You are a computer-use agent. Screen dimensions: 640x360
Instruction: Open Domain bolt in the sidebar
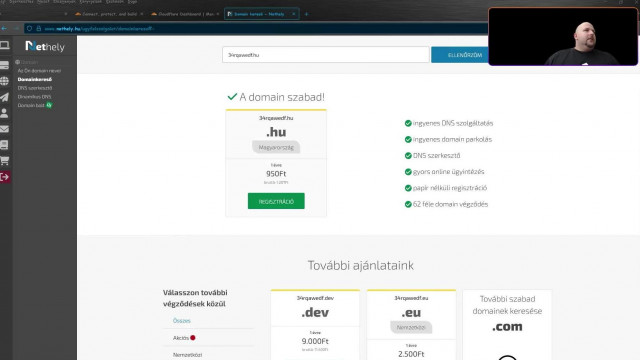point(35,105)
